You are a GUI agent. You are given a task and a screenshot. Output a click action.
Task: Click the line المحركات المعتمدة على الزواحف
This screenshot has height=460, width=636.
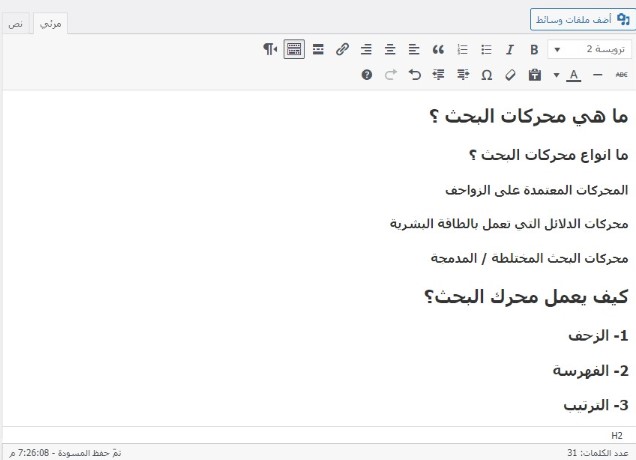pyautogui.click(x=537, y=190)
